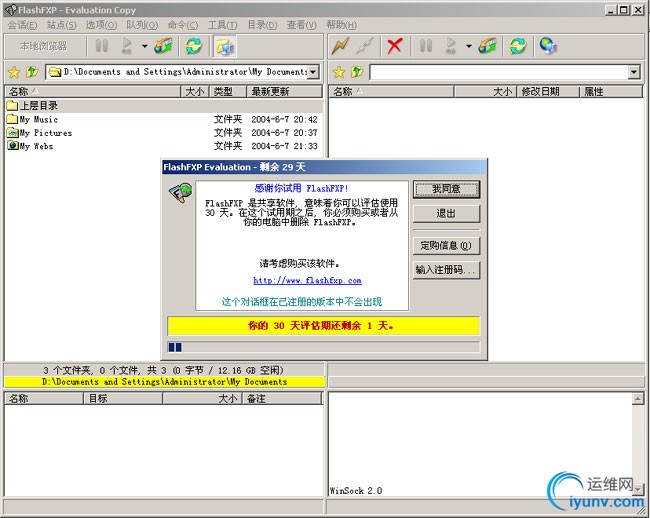Open the 会话(E) menu
The image size is (650, 518).
tap(22, 25)
